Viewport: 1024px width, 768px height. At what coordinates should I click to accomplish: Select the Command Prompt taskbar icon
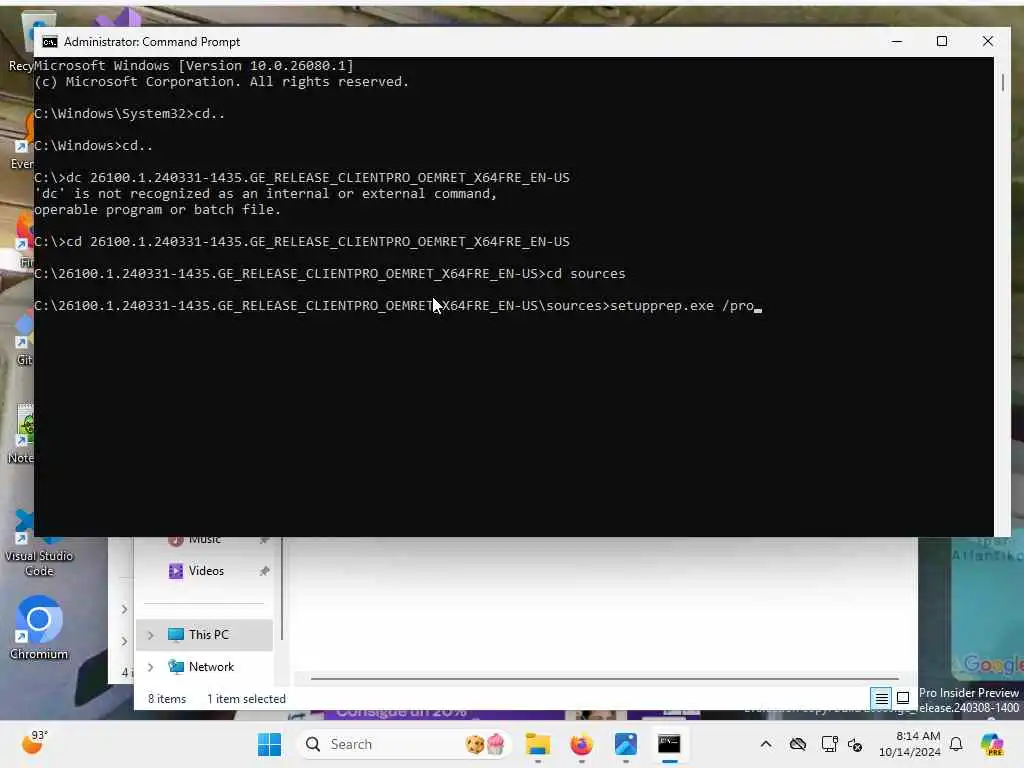(x=669, y=744)
